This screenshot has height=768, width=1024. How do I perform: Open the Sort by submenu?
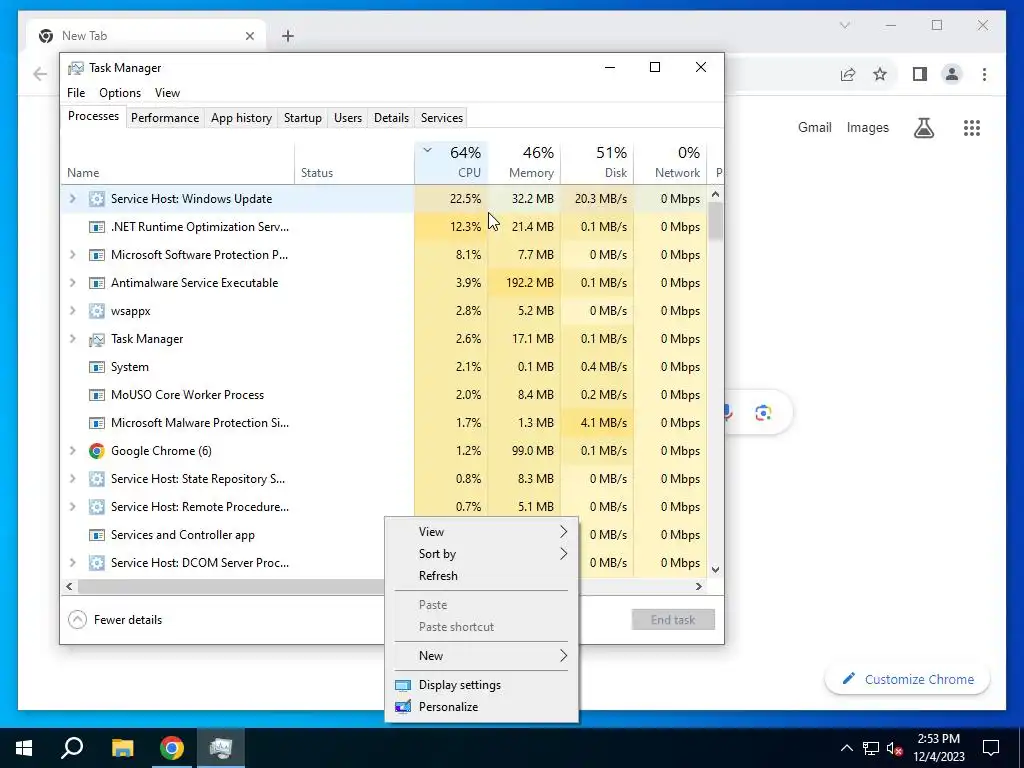(481, 554)
